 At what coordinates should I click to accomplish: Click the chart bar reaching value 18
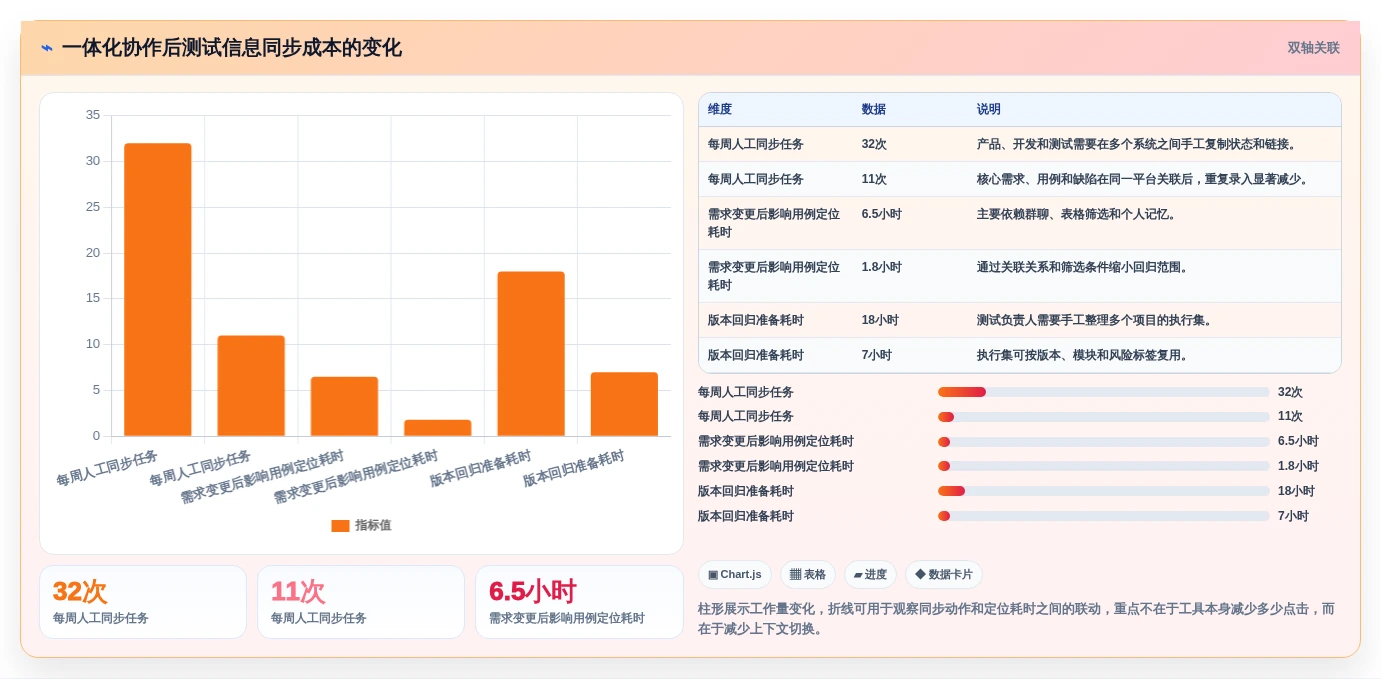click(531, 354)
